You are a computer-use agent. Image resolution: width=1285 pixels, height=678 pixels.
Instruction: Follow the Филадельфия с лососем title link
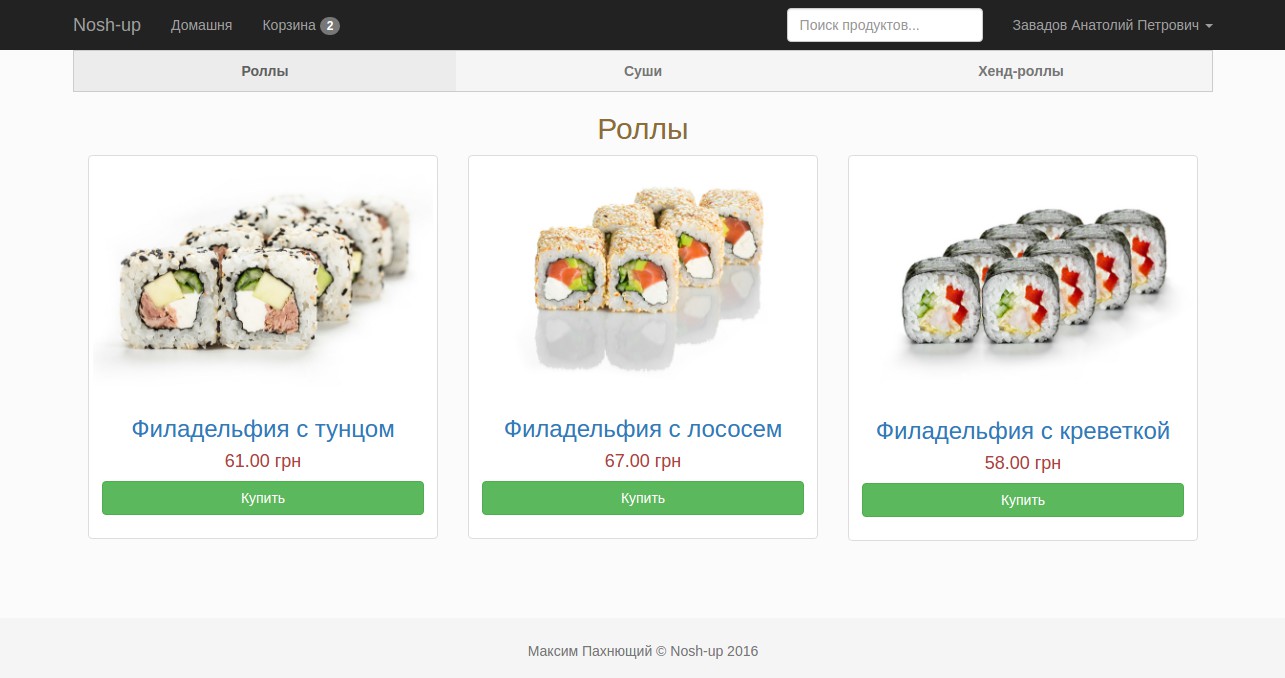[x=643, y=429]
